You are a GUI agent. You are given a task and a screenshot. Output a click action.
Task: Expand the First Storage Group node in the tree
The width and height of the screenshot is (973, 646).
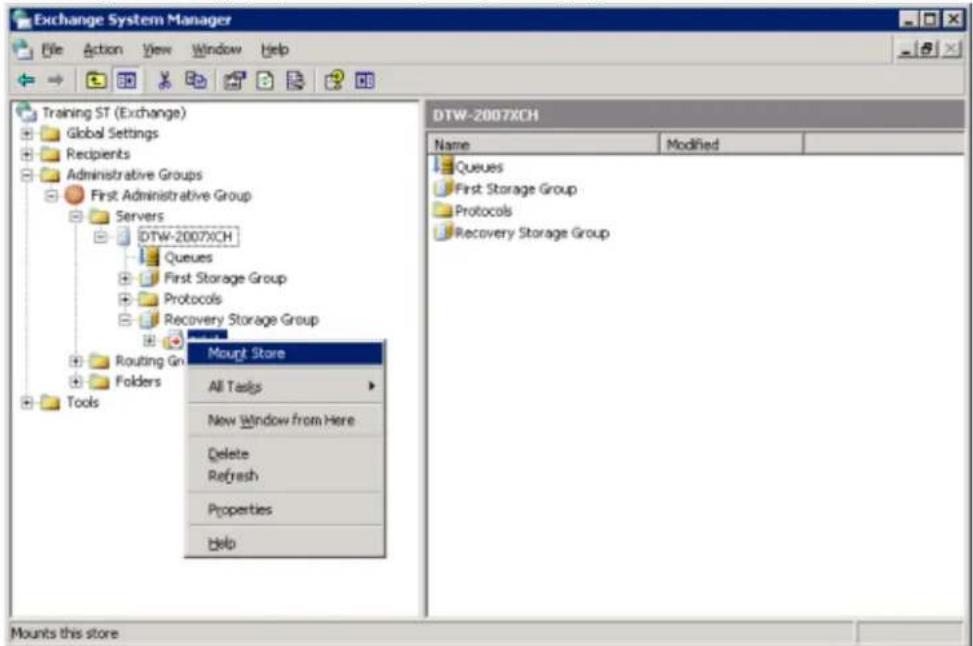tap(125, 278)
